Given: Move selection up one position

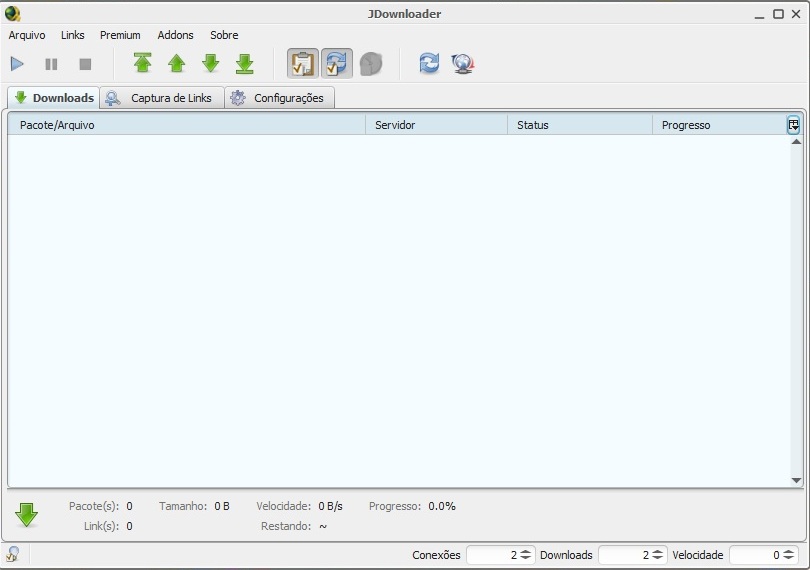Looking at the screenshot, I should pyautogui.click(x=177, y=64).
